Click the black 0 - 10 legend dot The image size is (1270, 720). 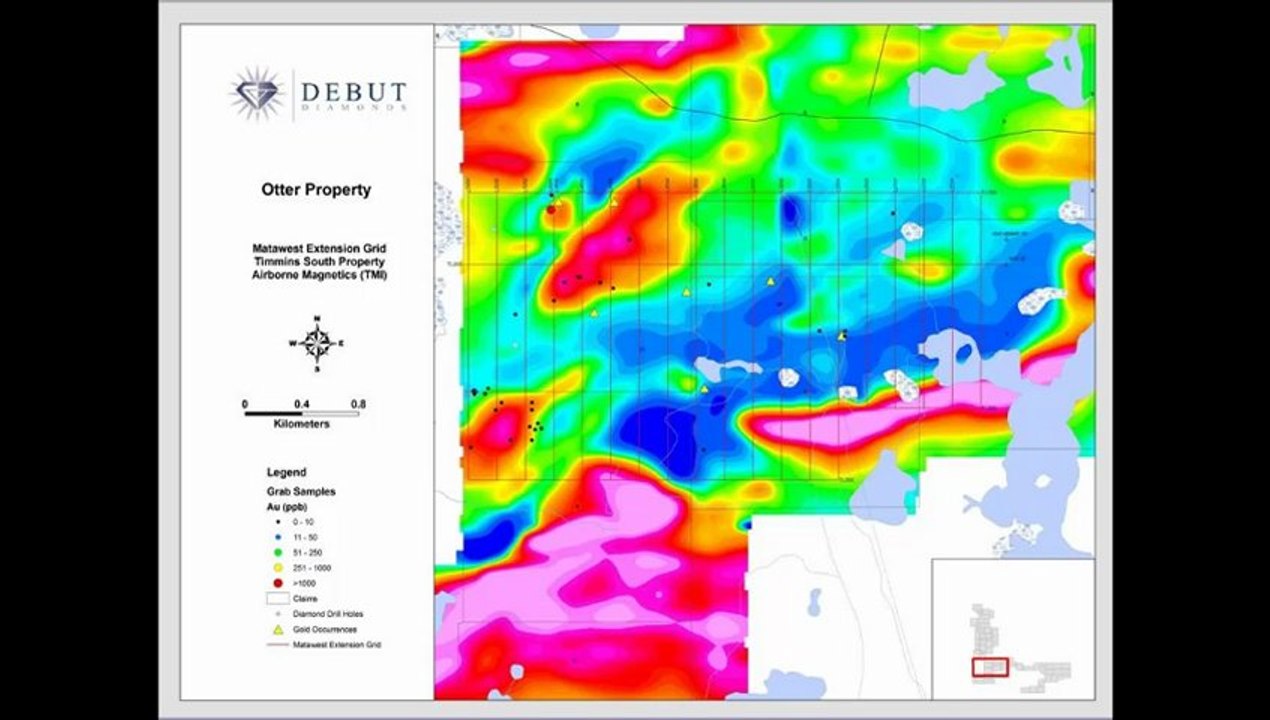276,521
